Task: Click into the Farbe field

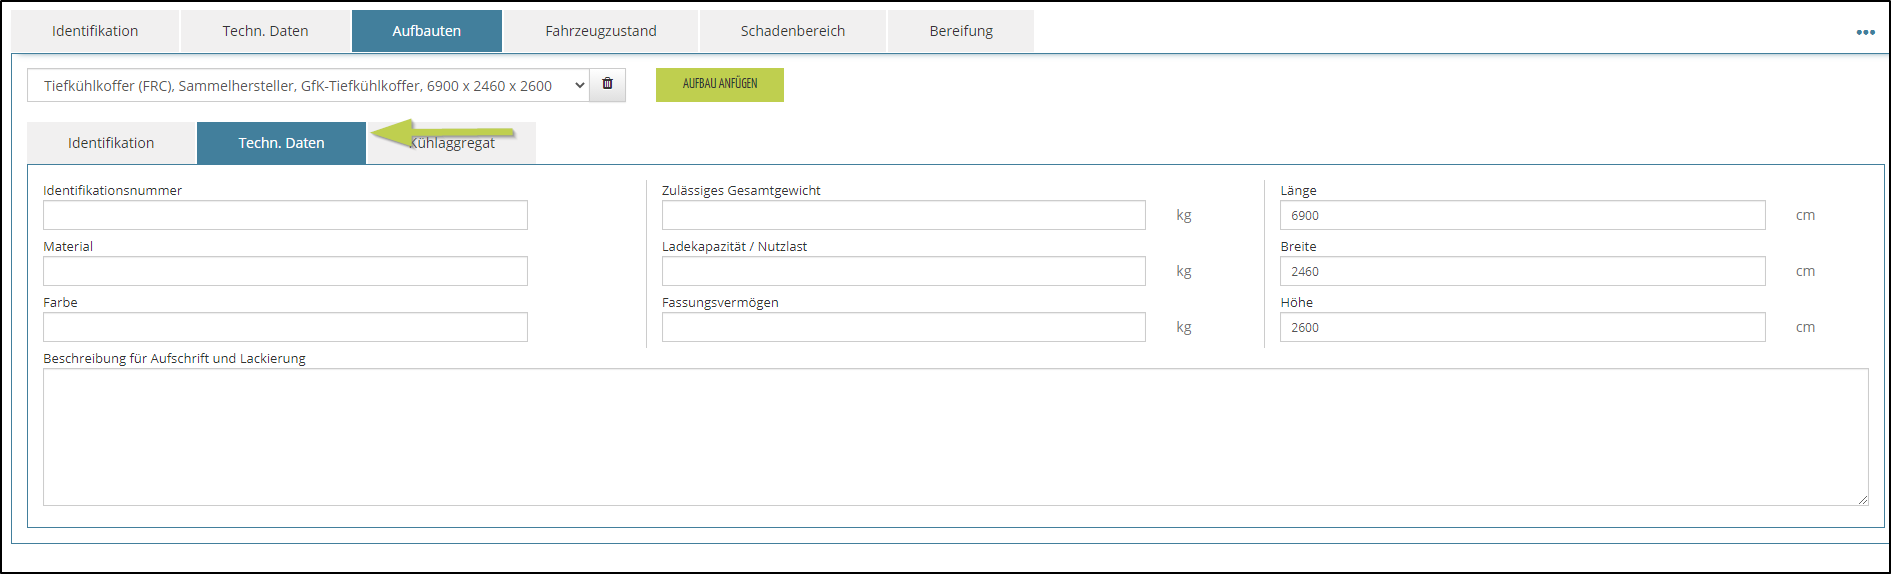Action: [x=285, y=327]
